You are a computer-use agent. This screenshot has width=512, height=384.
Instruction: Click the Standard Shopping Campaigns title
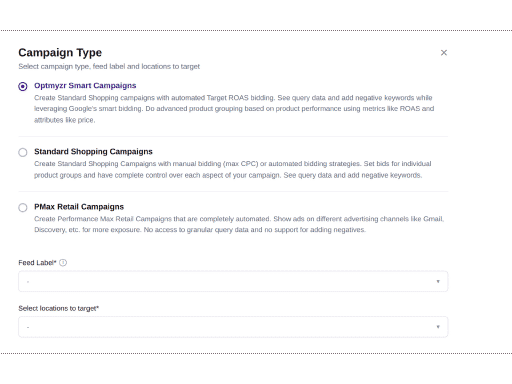pyautogui.click(x=93, y=152)
